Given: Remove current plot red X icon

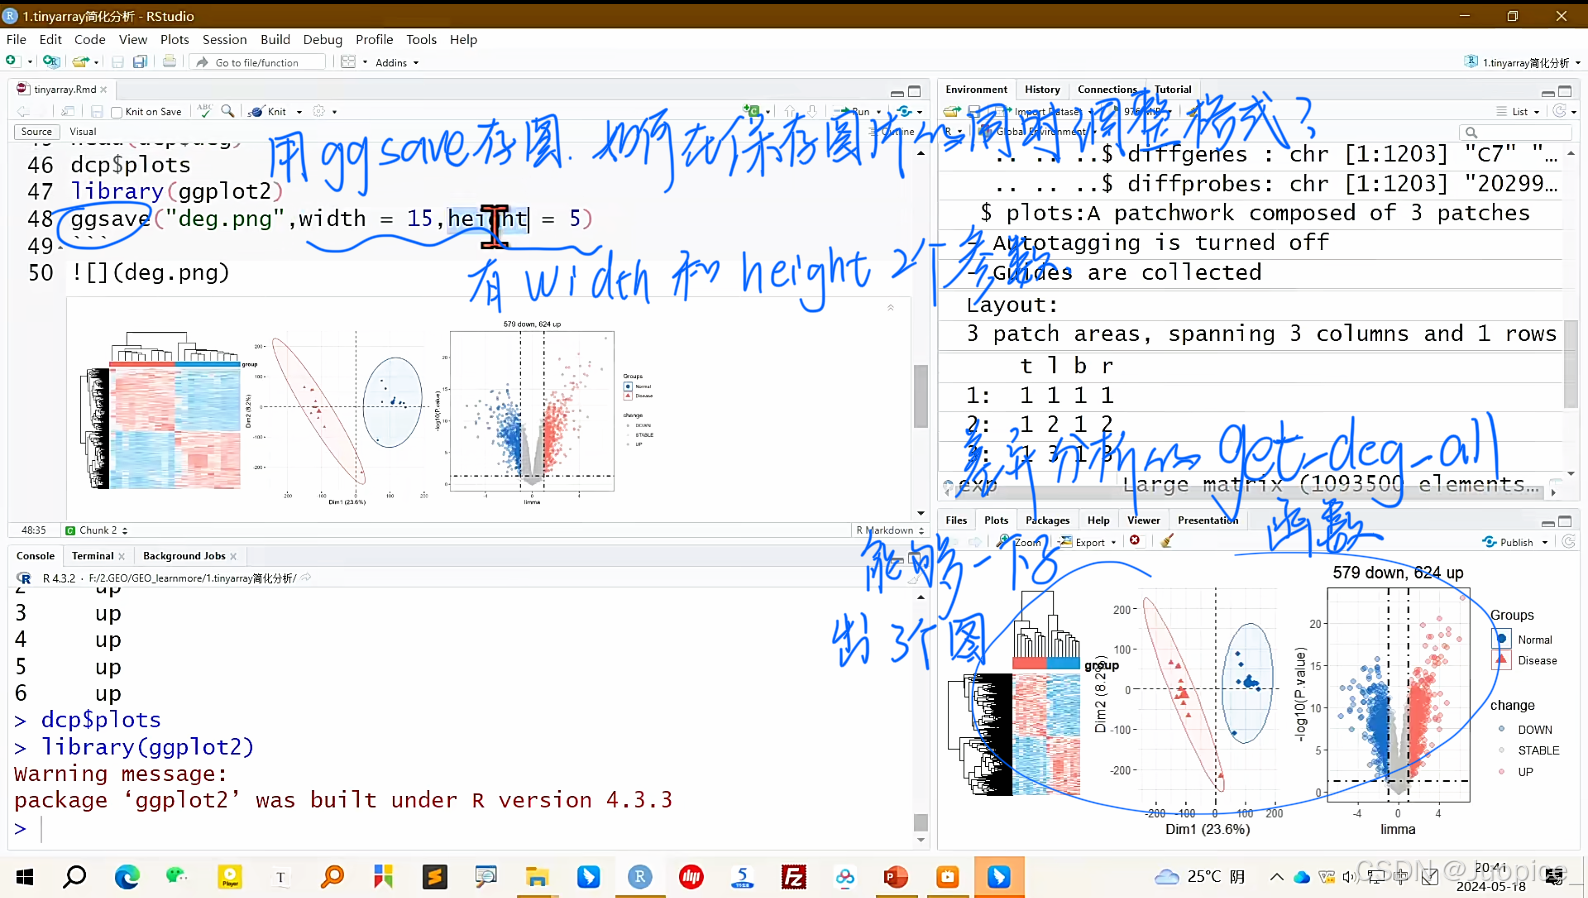Looking at the screenshot, I should [x=1135, y=541].
